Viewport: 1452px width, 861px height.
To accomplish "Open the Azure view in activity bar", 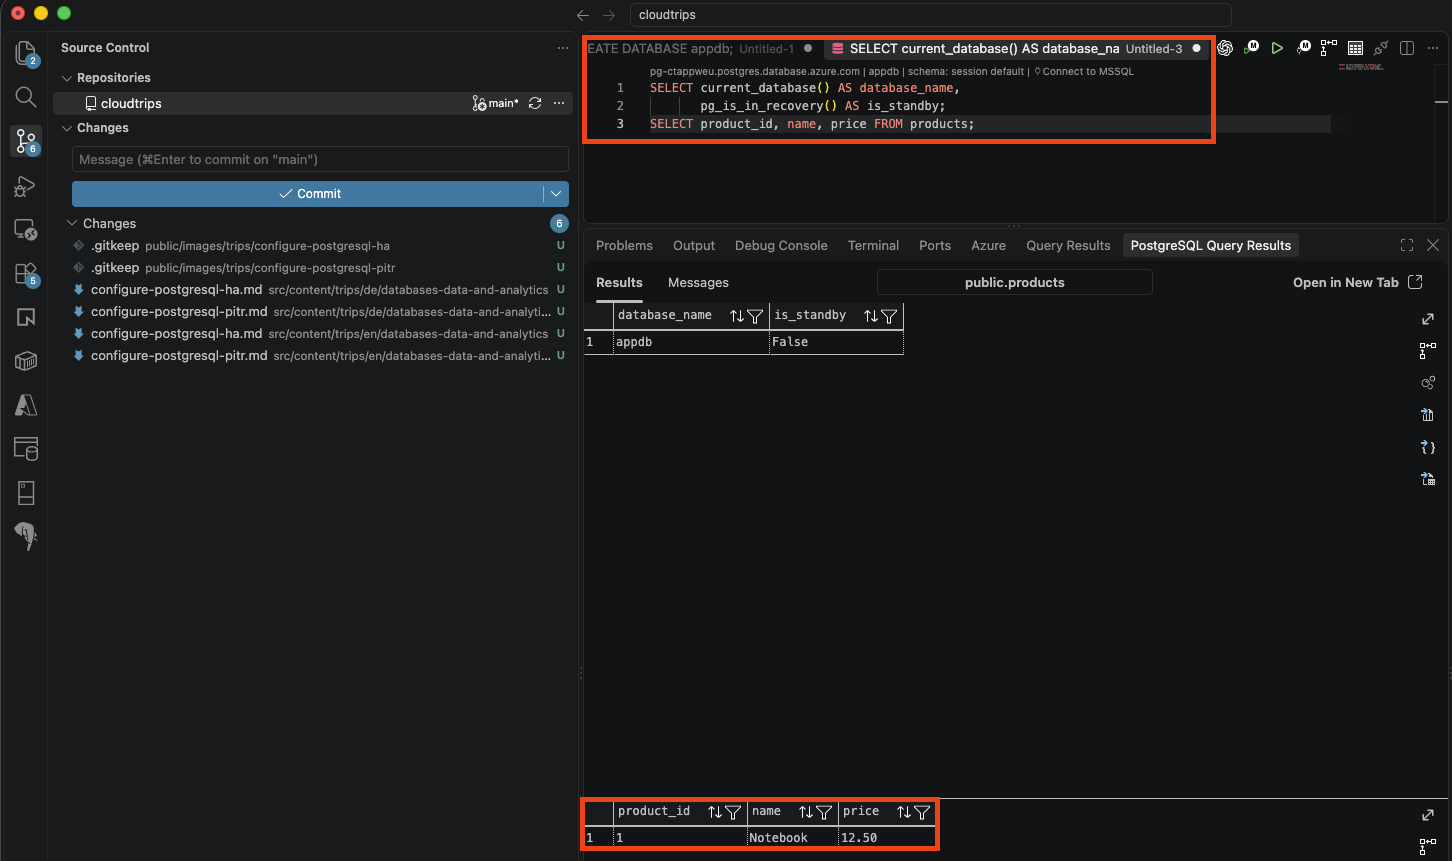I will tap(26, 405).
